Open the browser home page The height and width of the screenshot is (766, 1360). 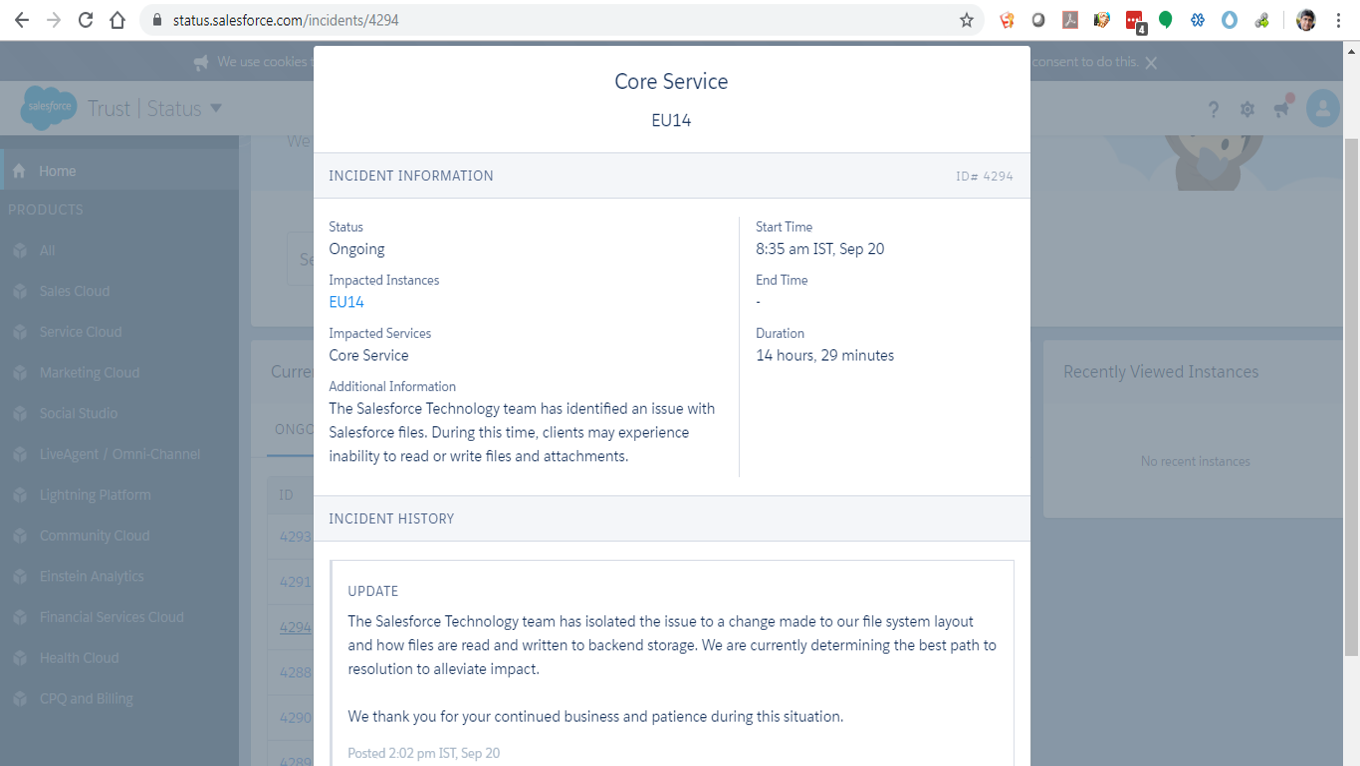click(x=118, y=20)
